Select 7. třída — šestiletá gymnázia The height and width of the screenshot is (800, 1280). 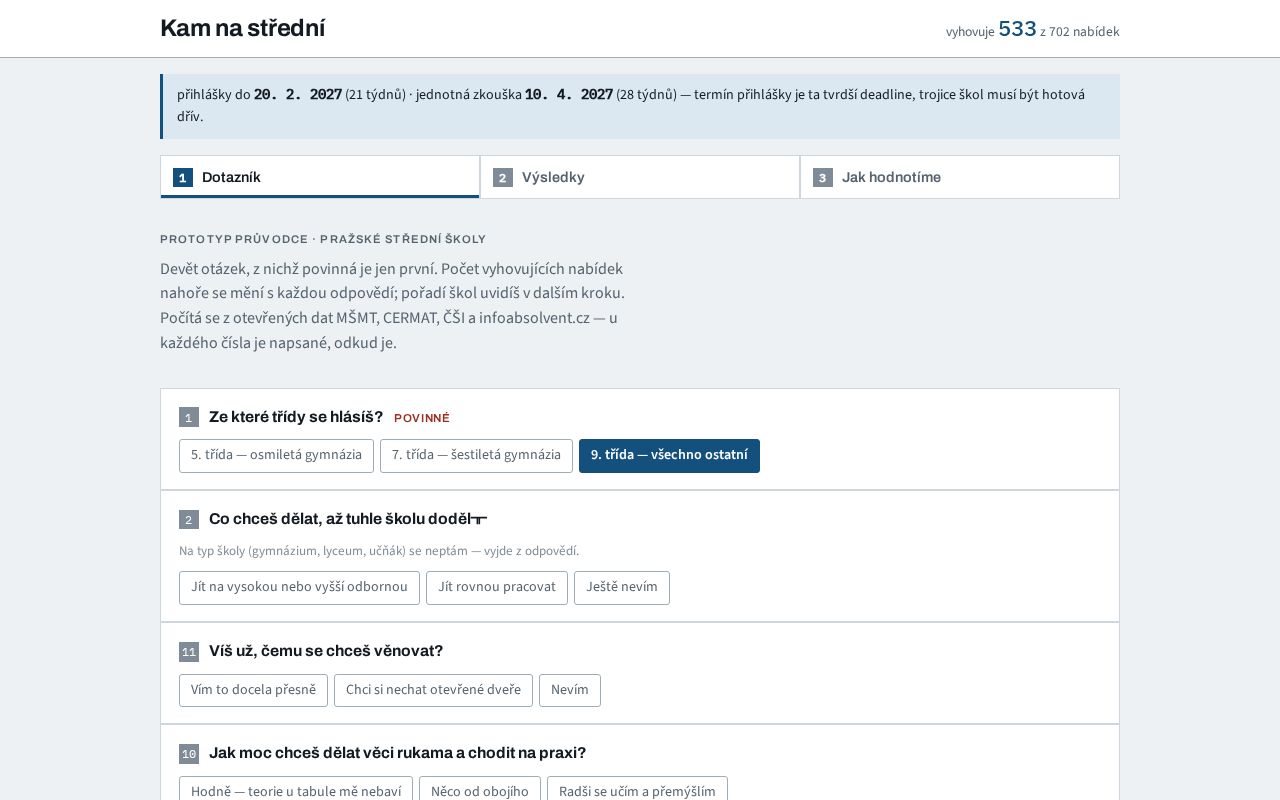point(476,456)
